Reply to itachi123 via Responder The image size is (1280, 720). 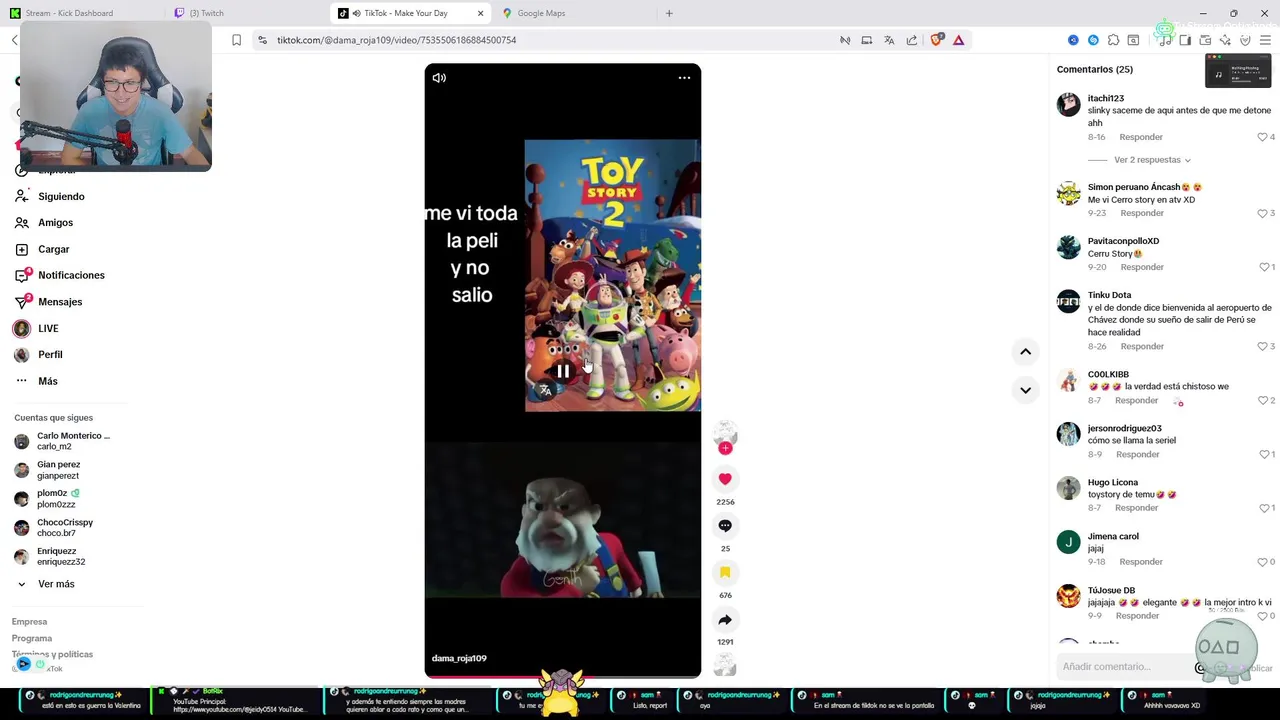click(x=1141, y=137)
